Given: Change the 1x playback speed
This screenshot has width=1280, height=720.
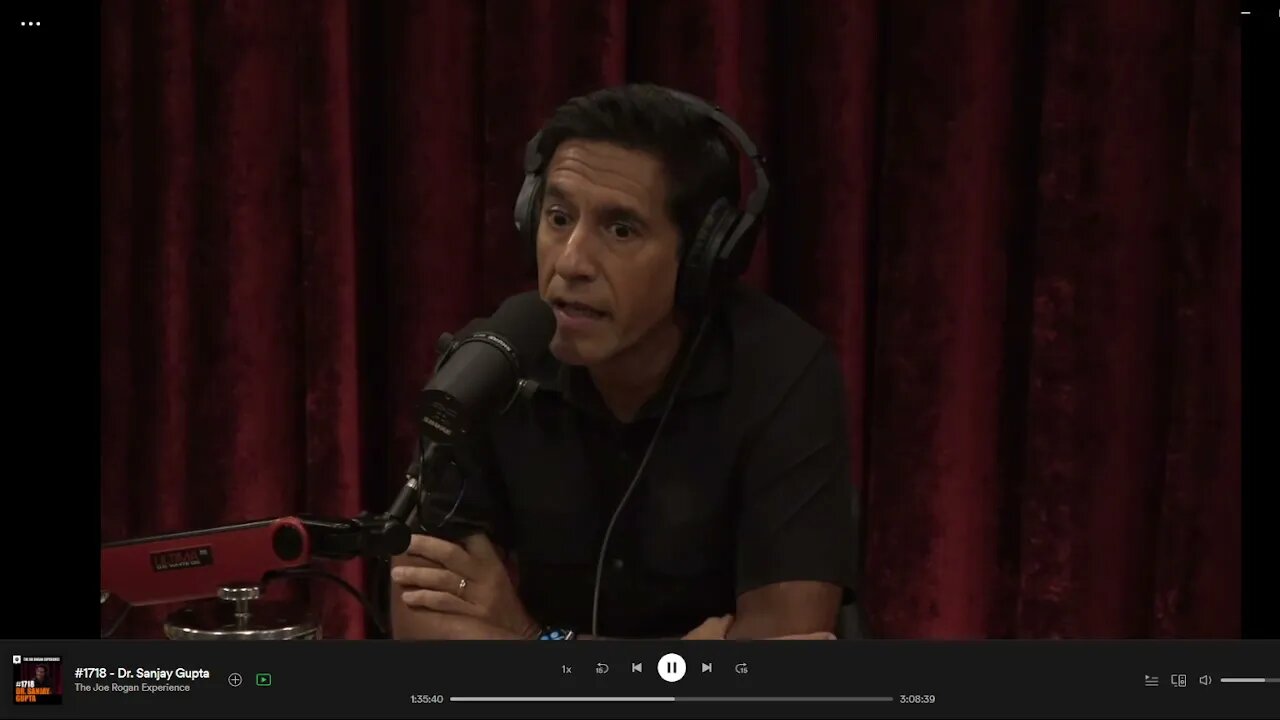Looking at the screenshot, I should [x=566, y=669].
